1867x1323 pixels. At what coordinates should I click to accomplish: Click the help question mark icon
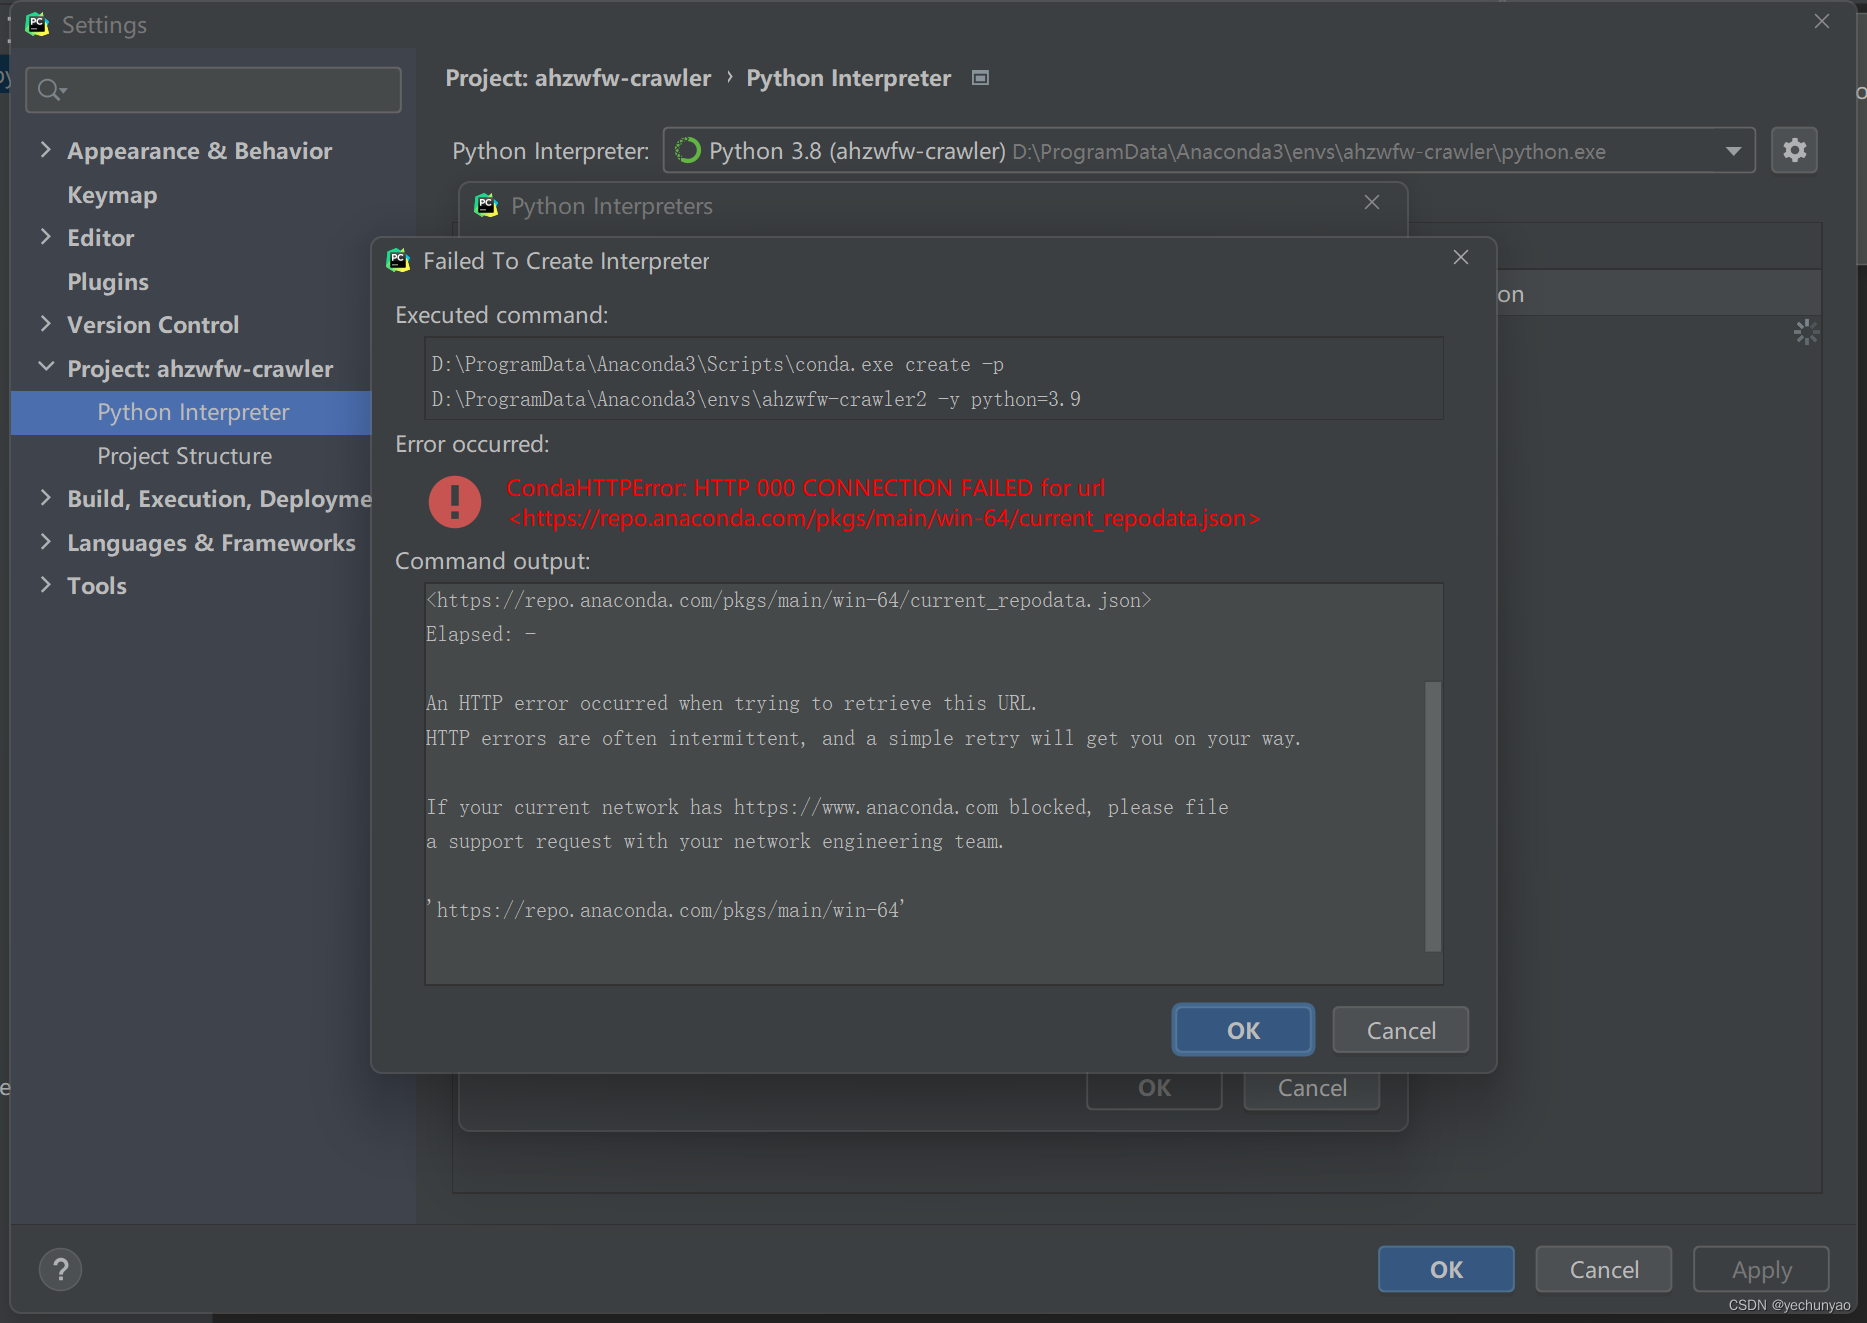point(60,1269)
